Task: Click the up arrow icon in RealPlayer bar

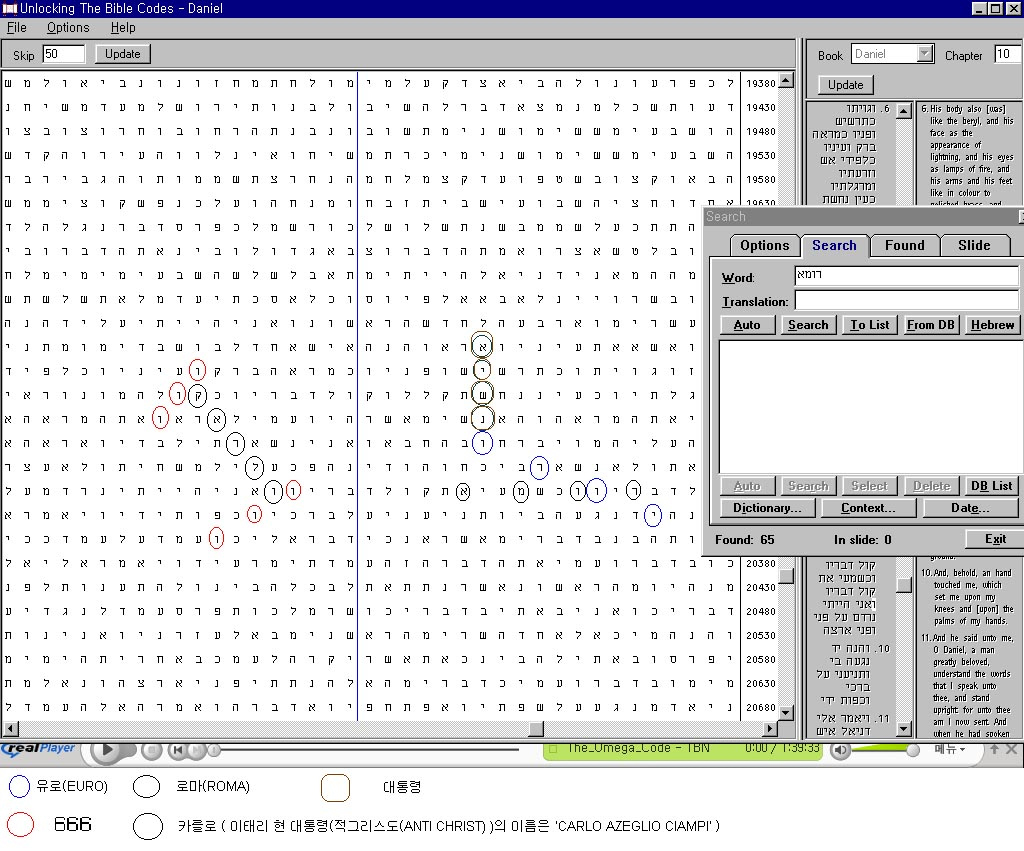Action: click(x=995, y=748)
